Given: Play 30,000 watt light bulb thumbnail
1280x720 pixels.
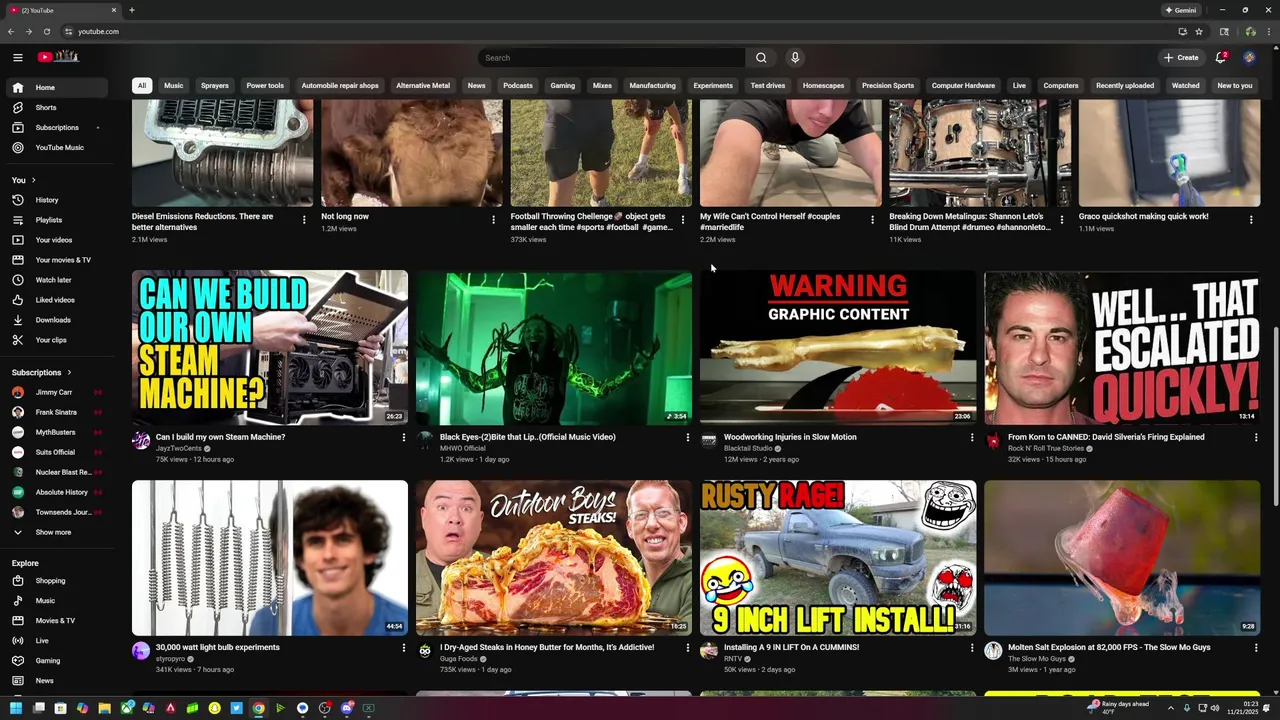Looking at the screenshot, I should click(270, 558).
